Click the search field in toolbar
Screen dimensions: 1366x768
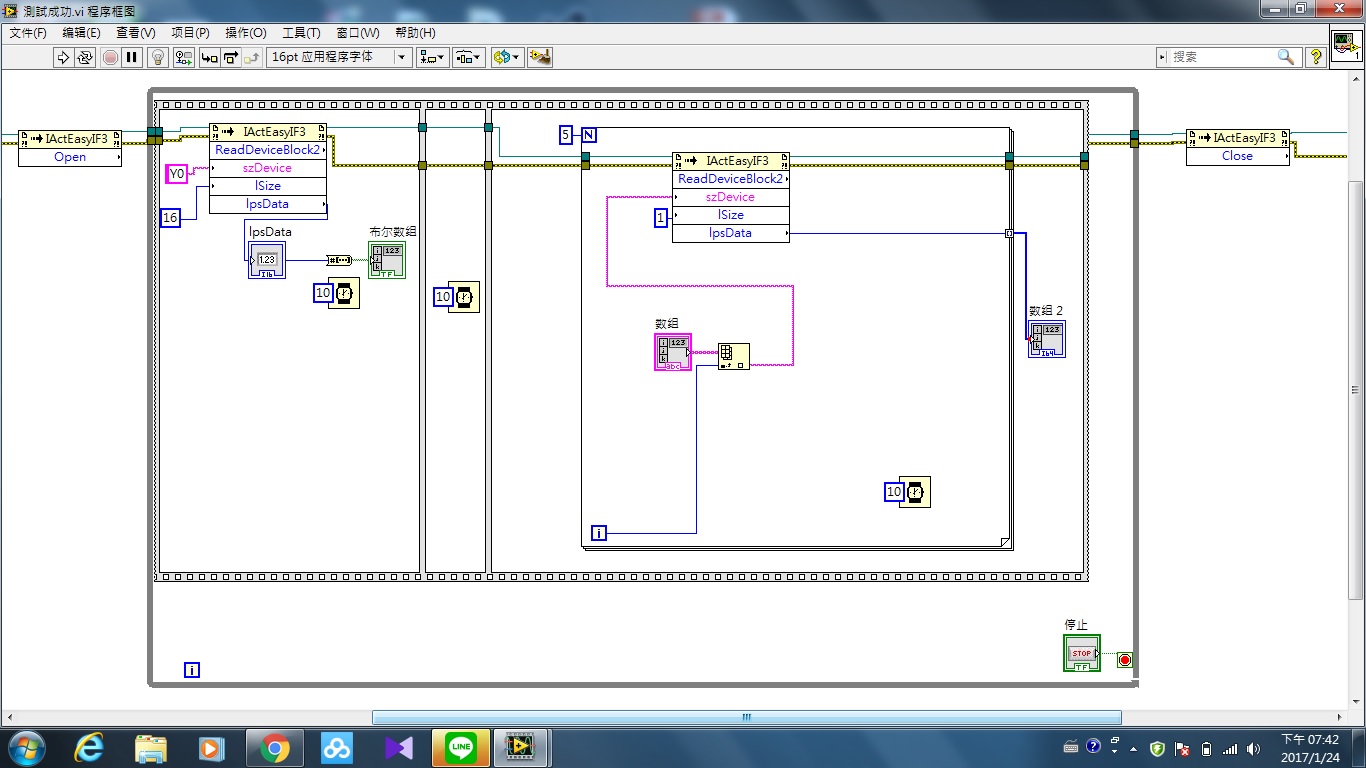[1222, 57]
